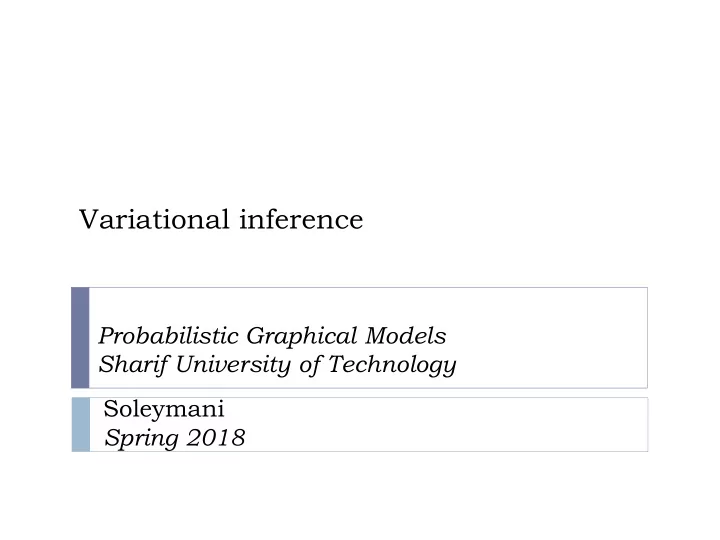Click the word "of" in the university line
The width and height of the screenshot is (720, 540).
(310, 365)
